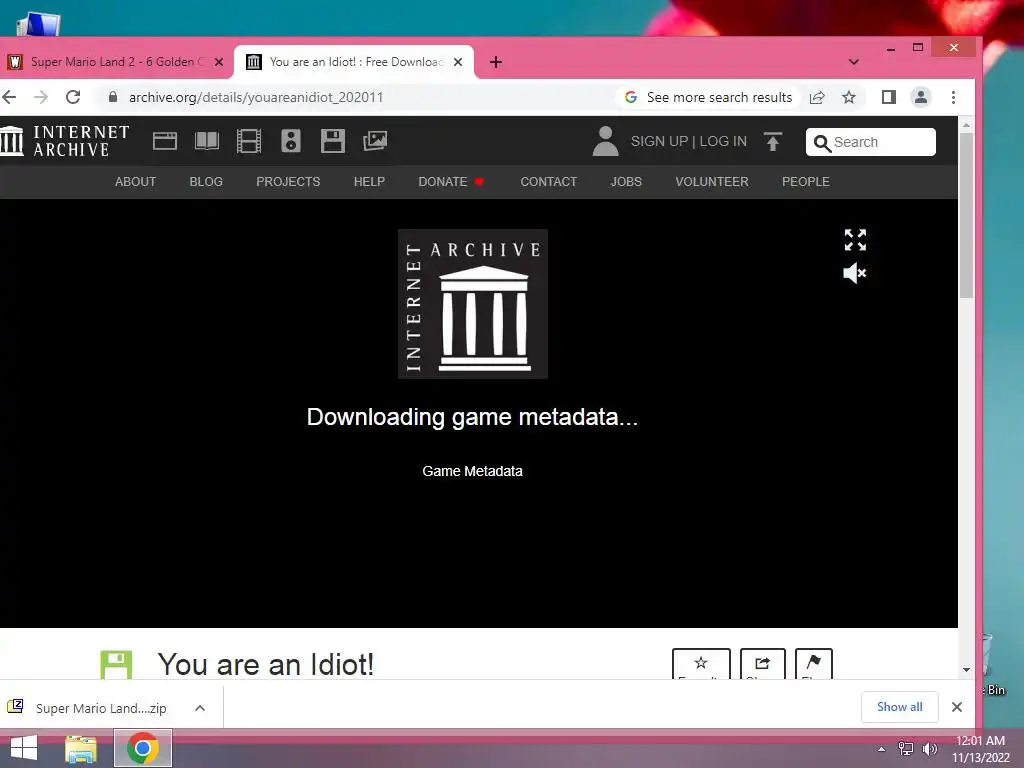The height and width of the screenshot is (768, 1024).
Task: Click the page scrollbar down arrow
Action: click(966, 670)
